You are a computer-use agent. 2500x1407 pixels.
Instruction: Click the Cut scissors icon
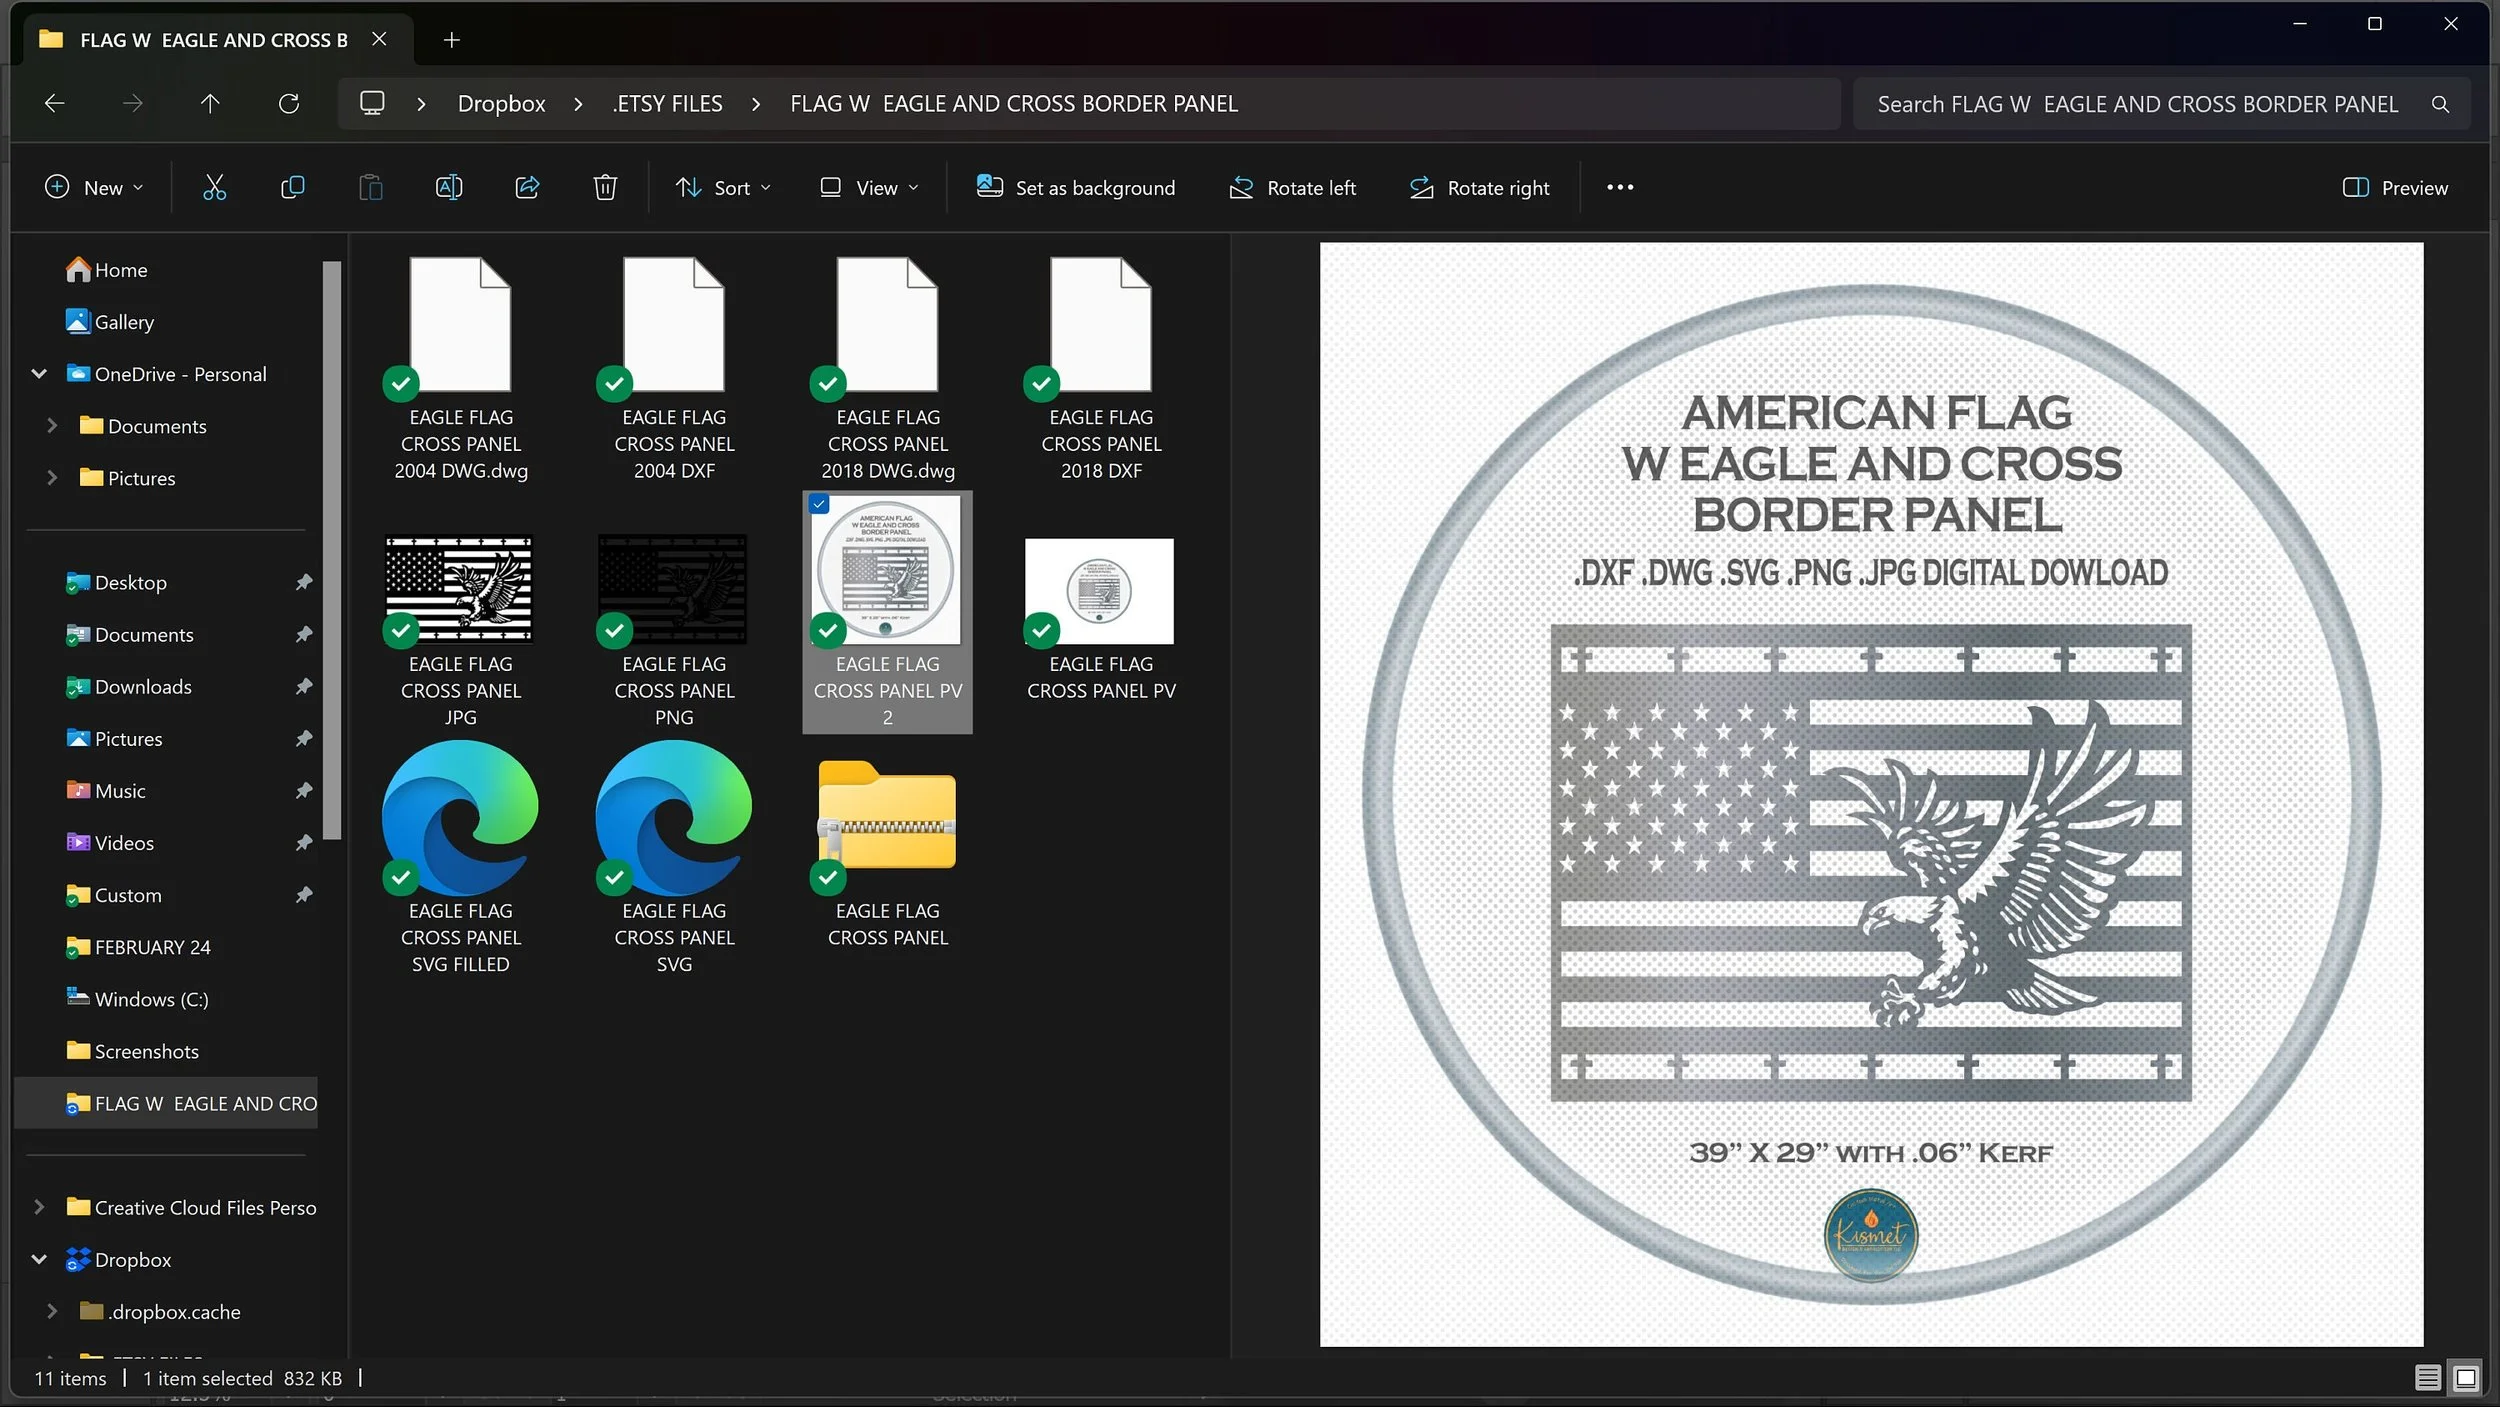coord(214,188)
